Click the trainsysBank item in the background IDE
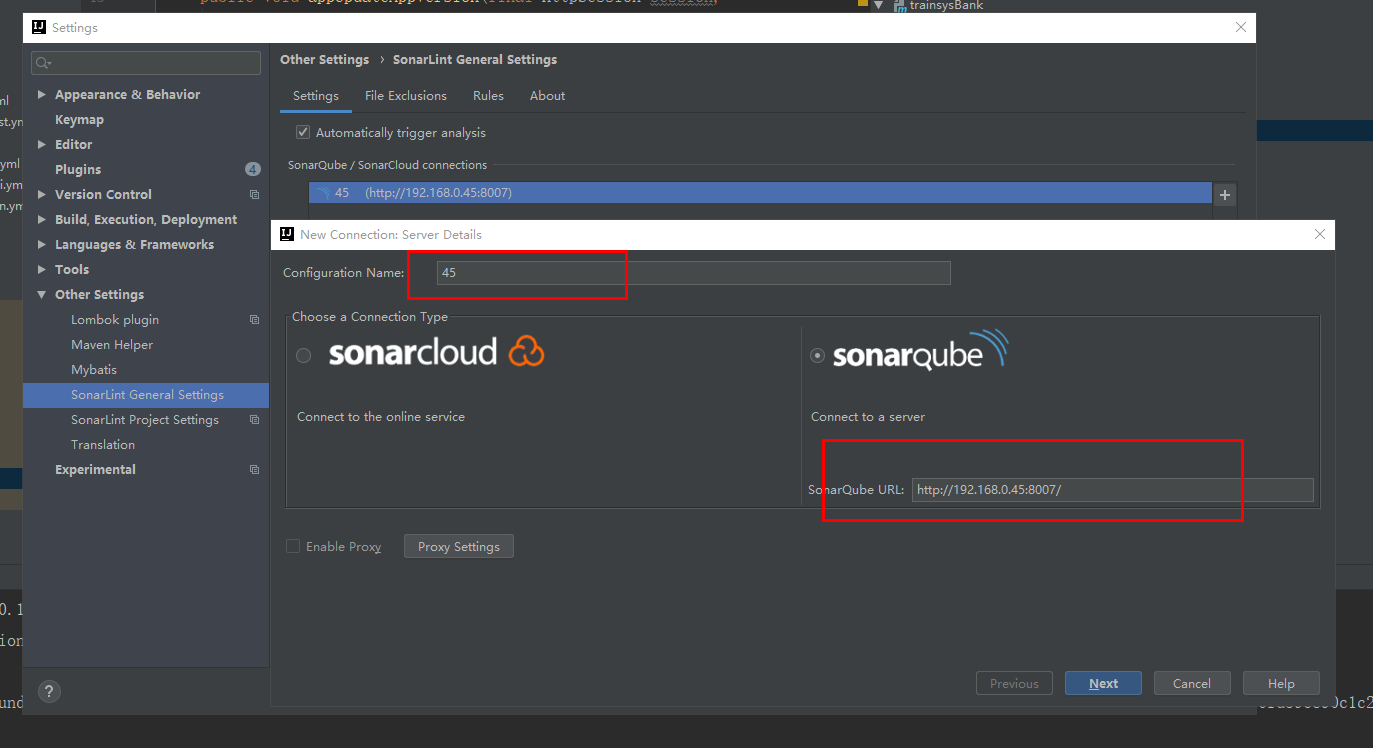Image resolution: width=1373 pixels, height=748 pixels. 946,6
